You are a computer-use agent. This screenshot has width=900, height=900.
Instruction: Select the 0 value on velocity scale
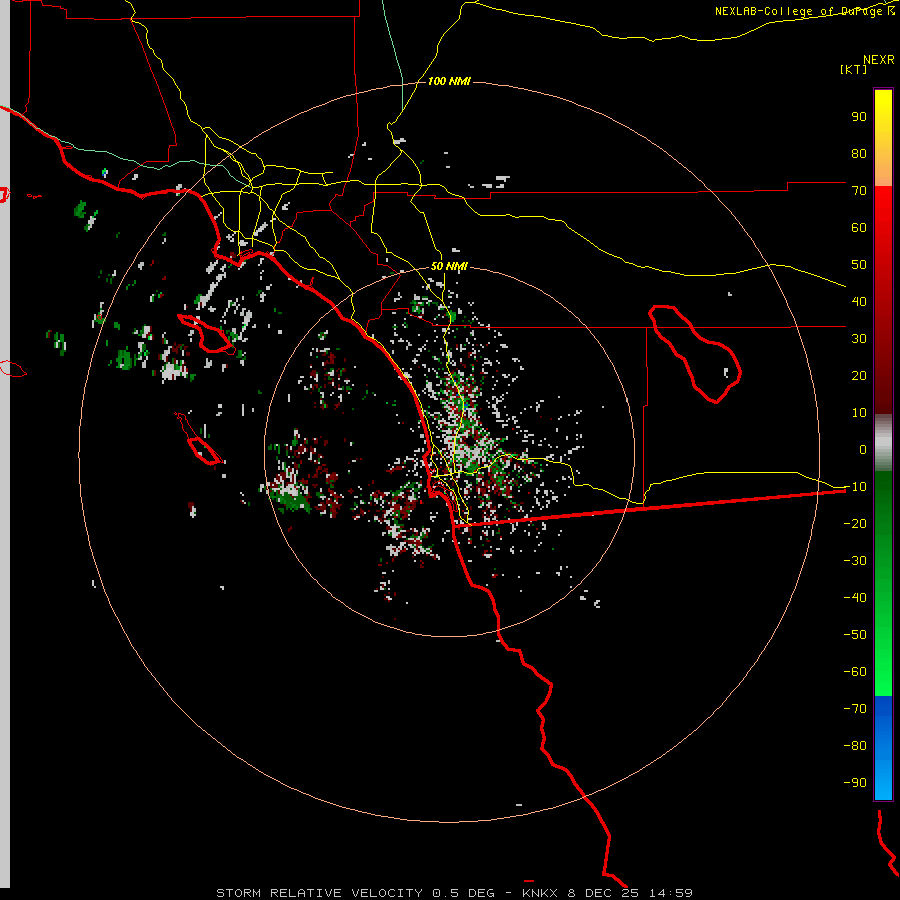coord(863,449)
